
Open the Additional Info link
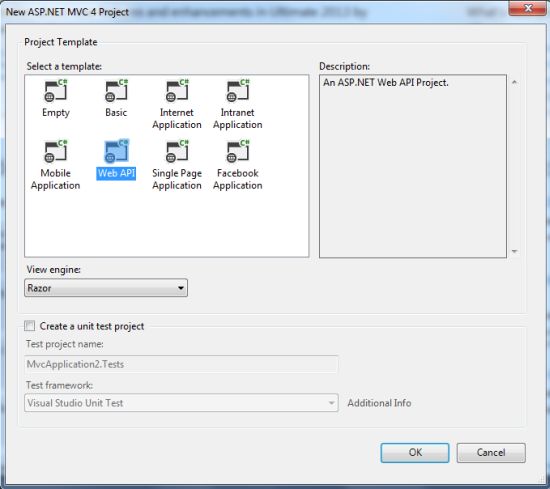click(379, 403)
